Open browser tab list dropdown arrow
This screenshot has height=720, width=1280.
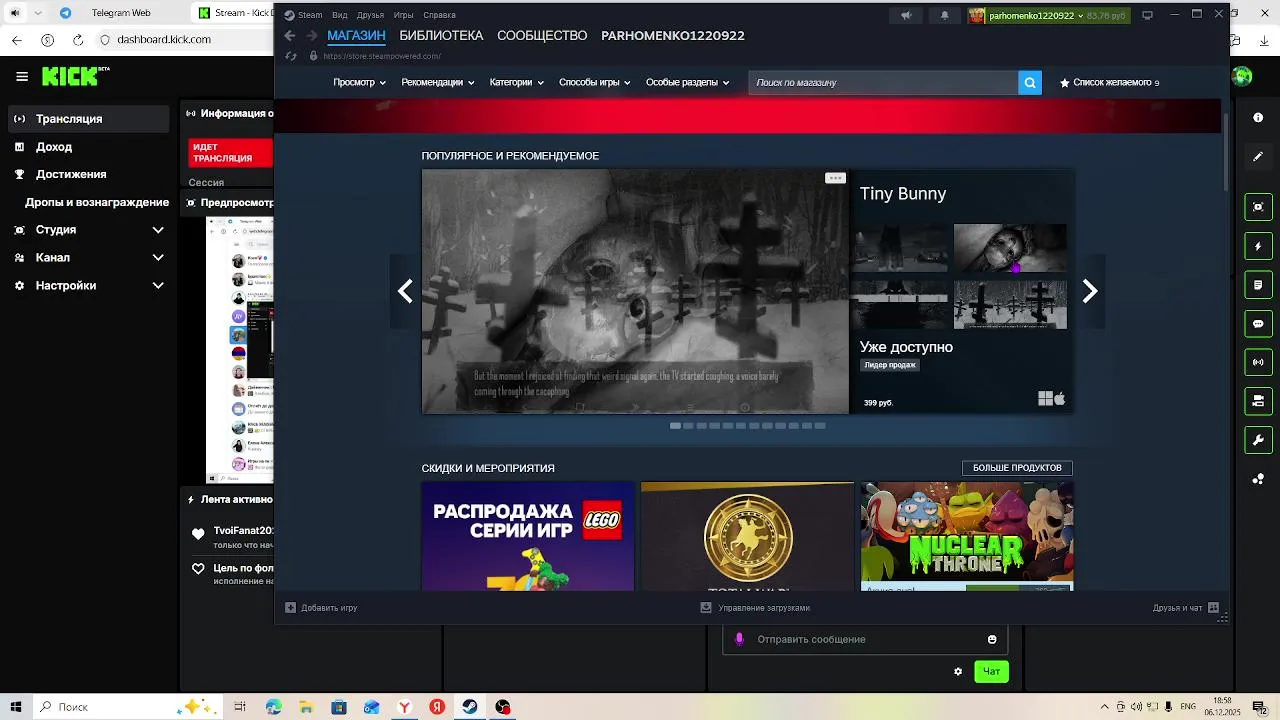click(38, 13)
